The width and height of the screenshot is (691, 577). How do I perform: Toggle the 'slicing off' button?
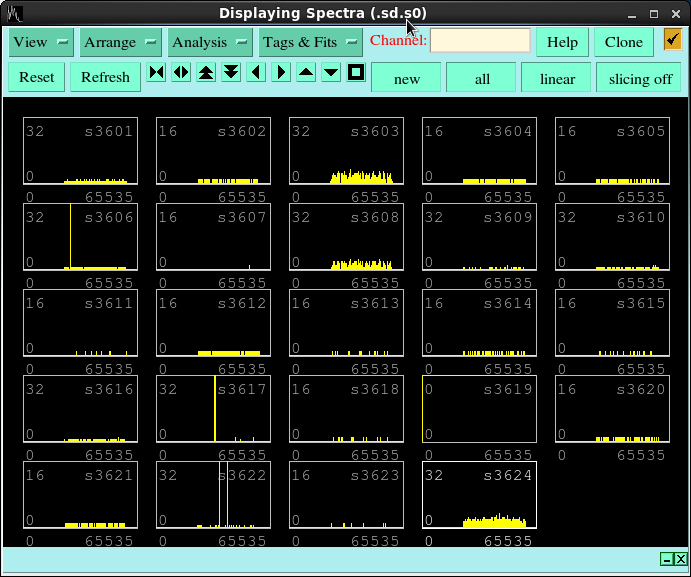click(x=640, y=78)
